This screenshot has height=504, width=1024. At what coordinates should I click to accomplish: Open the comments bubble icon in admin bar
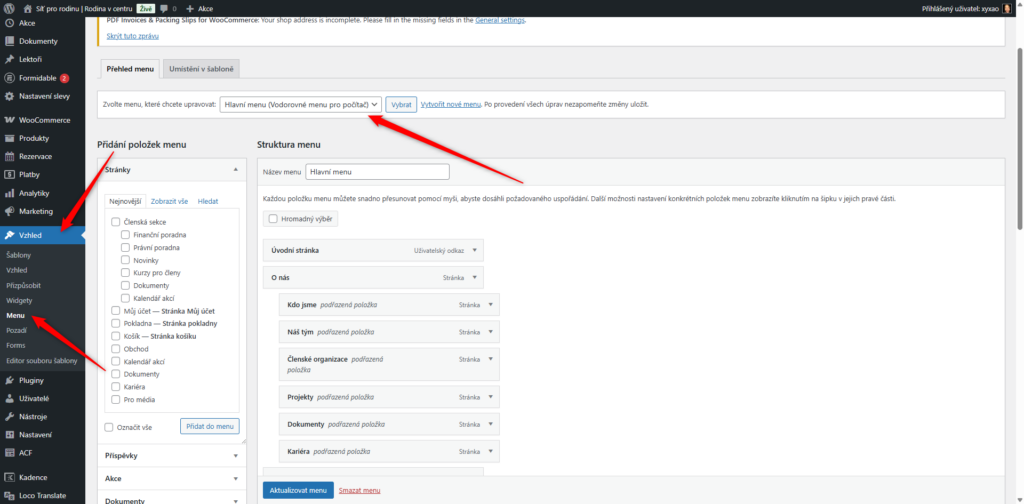(x=163, y=8)
